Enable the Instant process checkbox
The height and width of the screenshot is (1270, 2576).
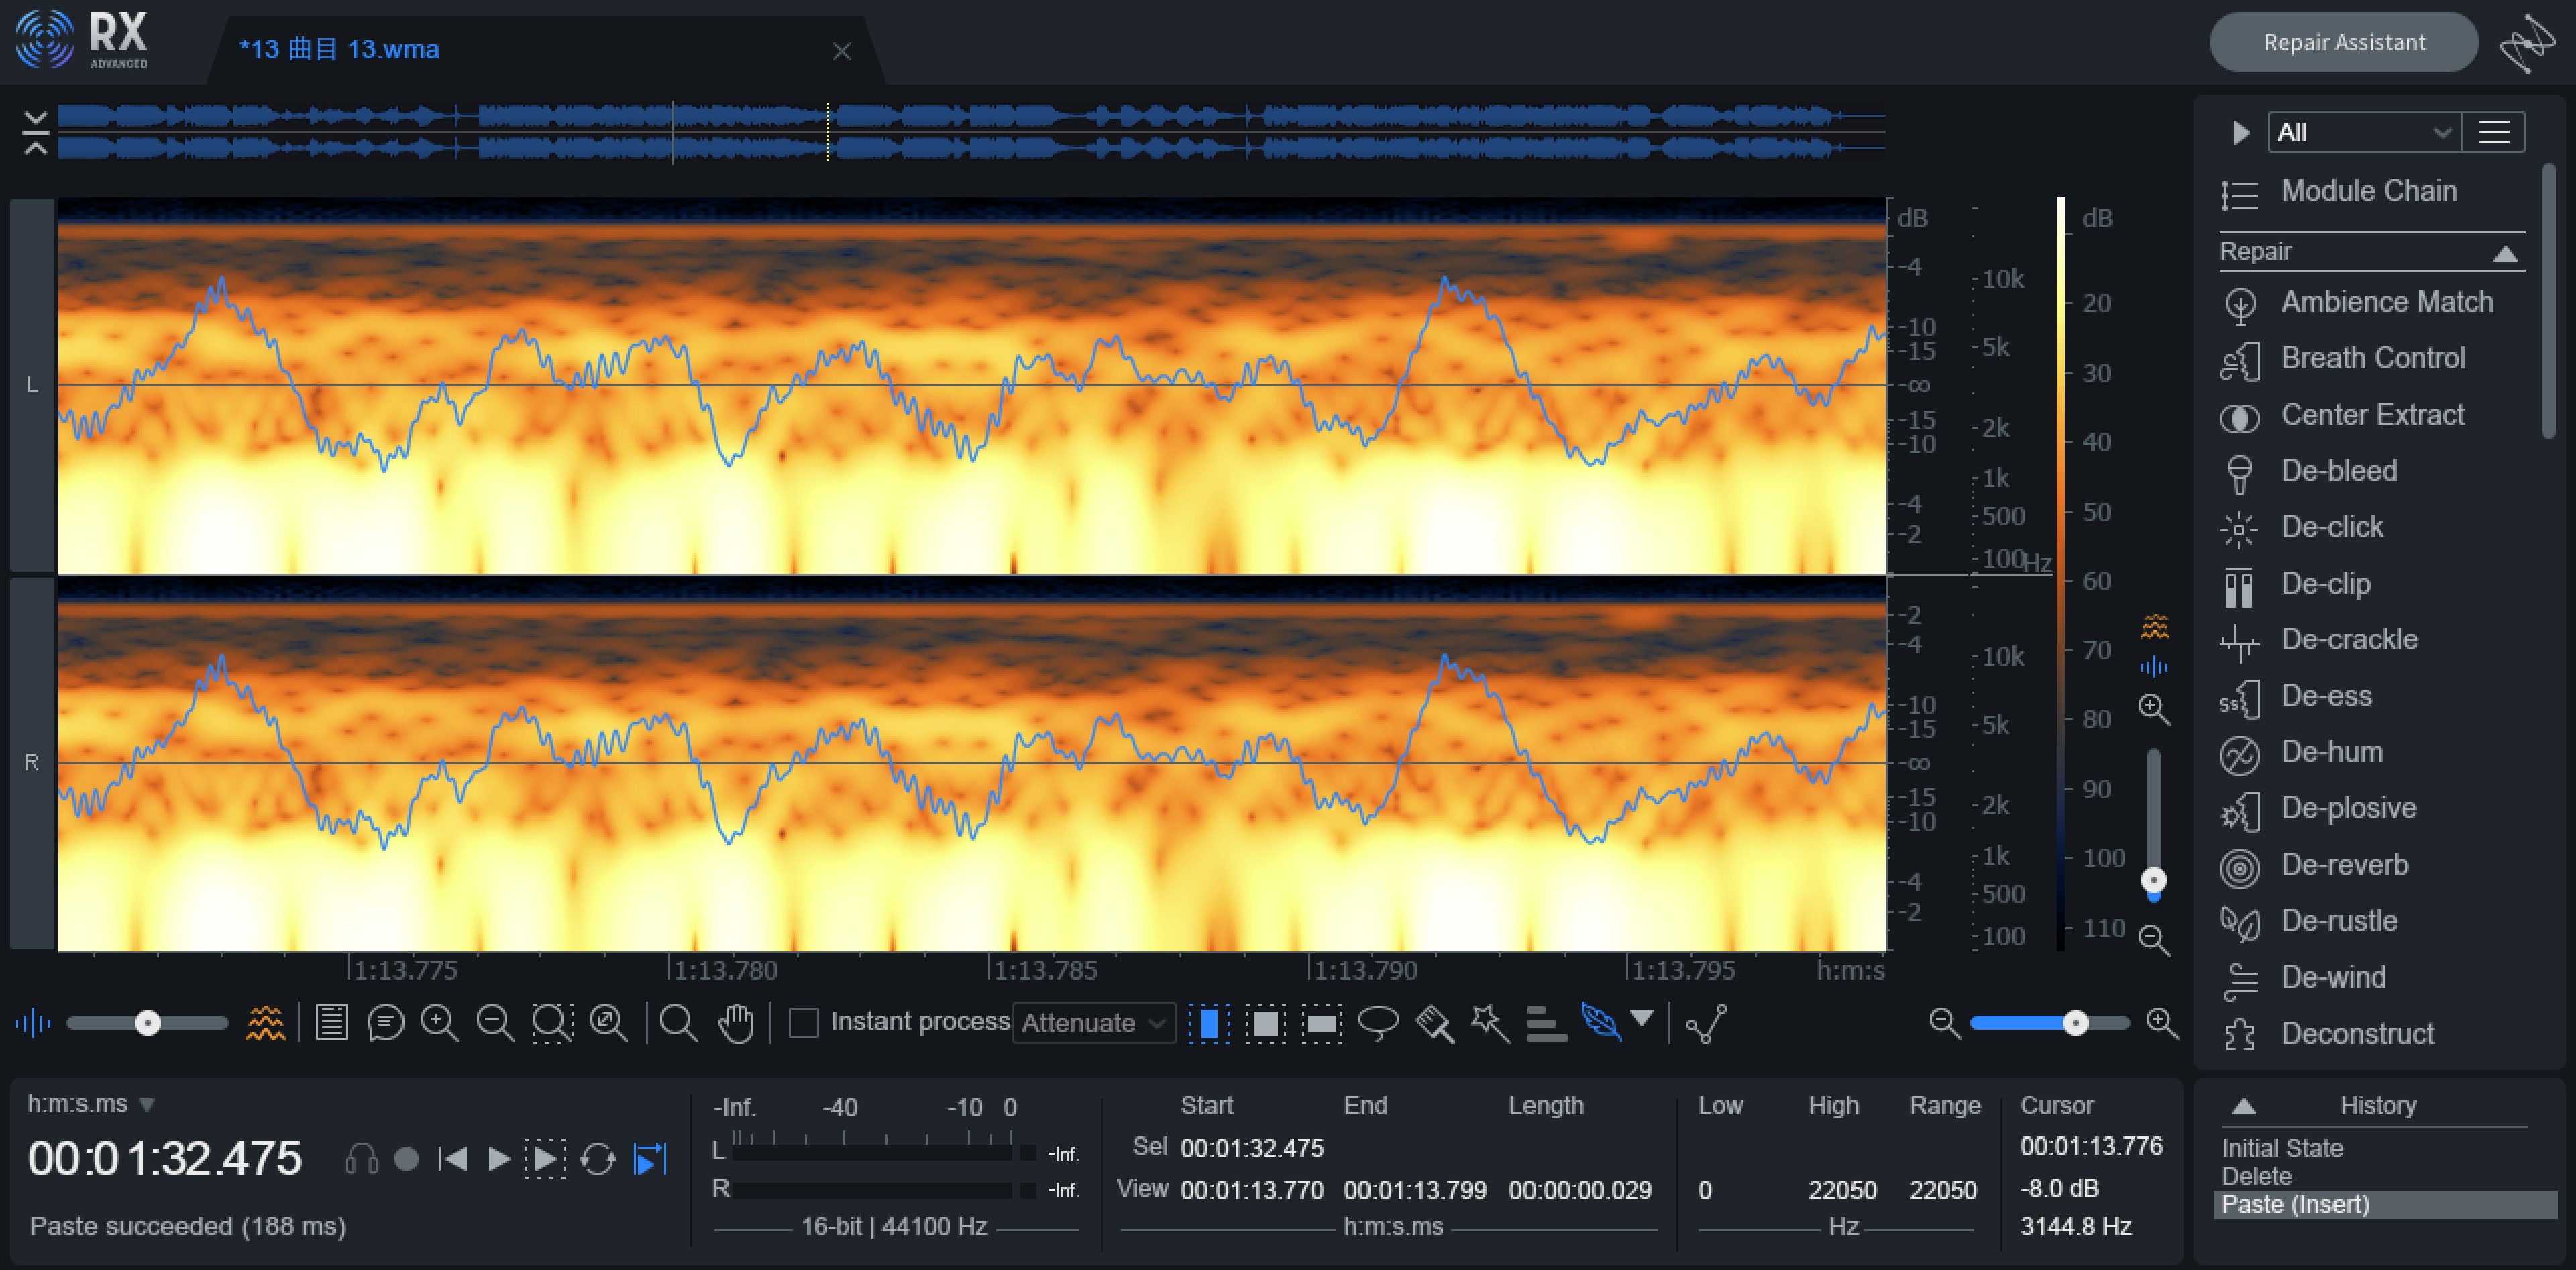[x=803, y=1022]
